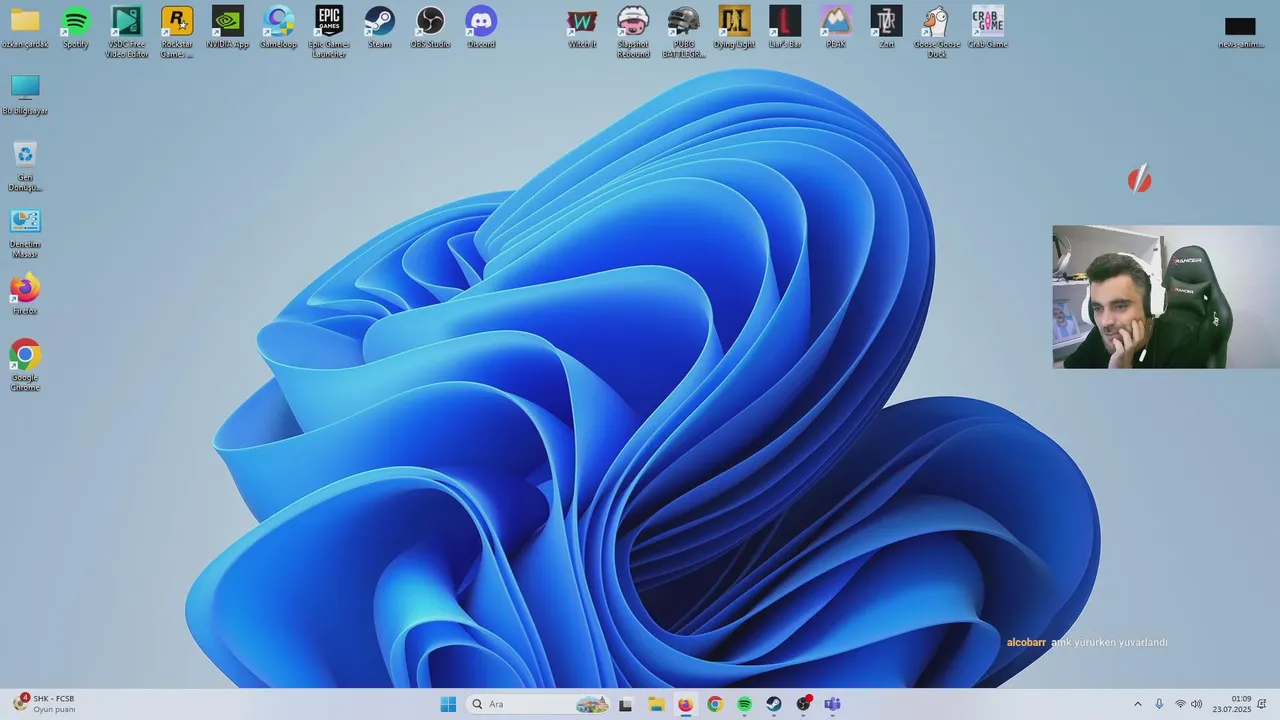Open the volume speaker tray icon
1280x720 pixels.
[1197, 704]
